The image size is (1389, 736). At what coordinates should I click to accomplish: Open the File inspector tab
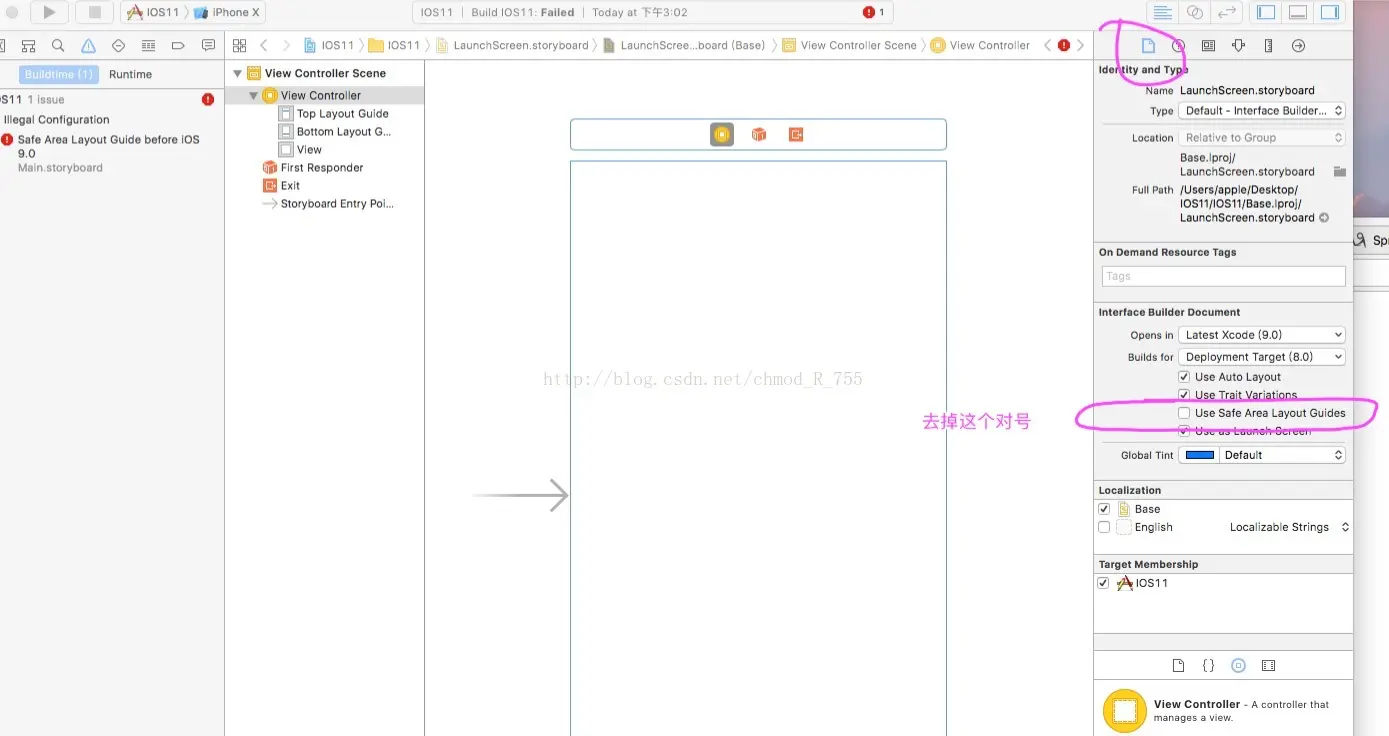pos(1148,46)
